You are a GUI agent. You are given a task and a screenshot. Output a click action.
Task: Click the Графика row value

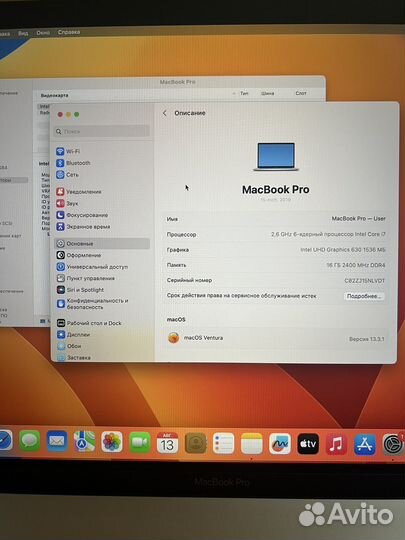343,250
